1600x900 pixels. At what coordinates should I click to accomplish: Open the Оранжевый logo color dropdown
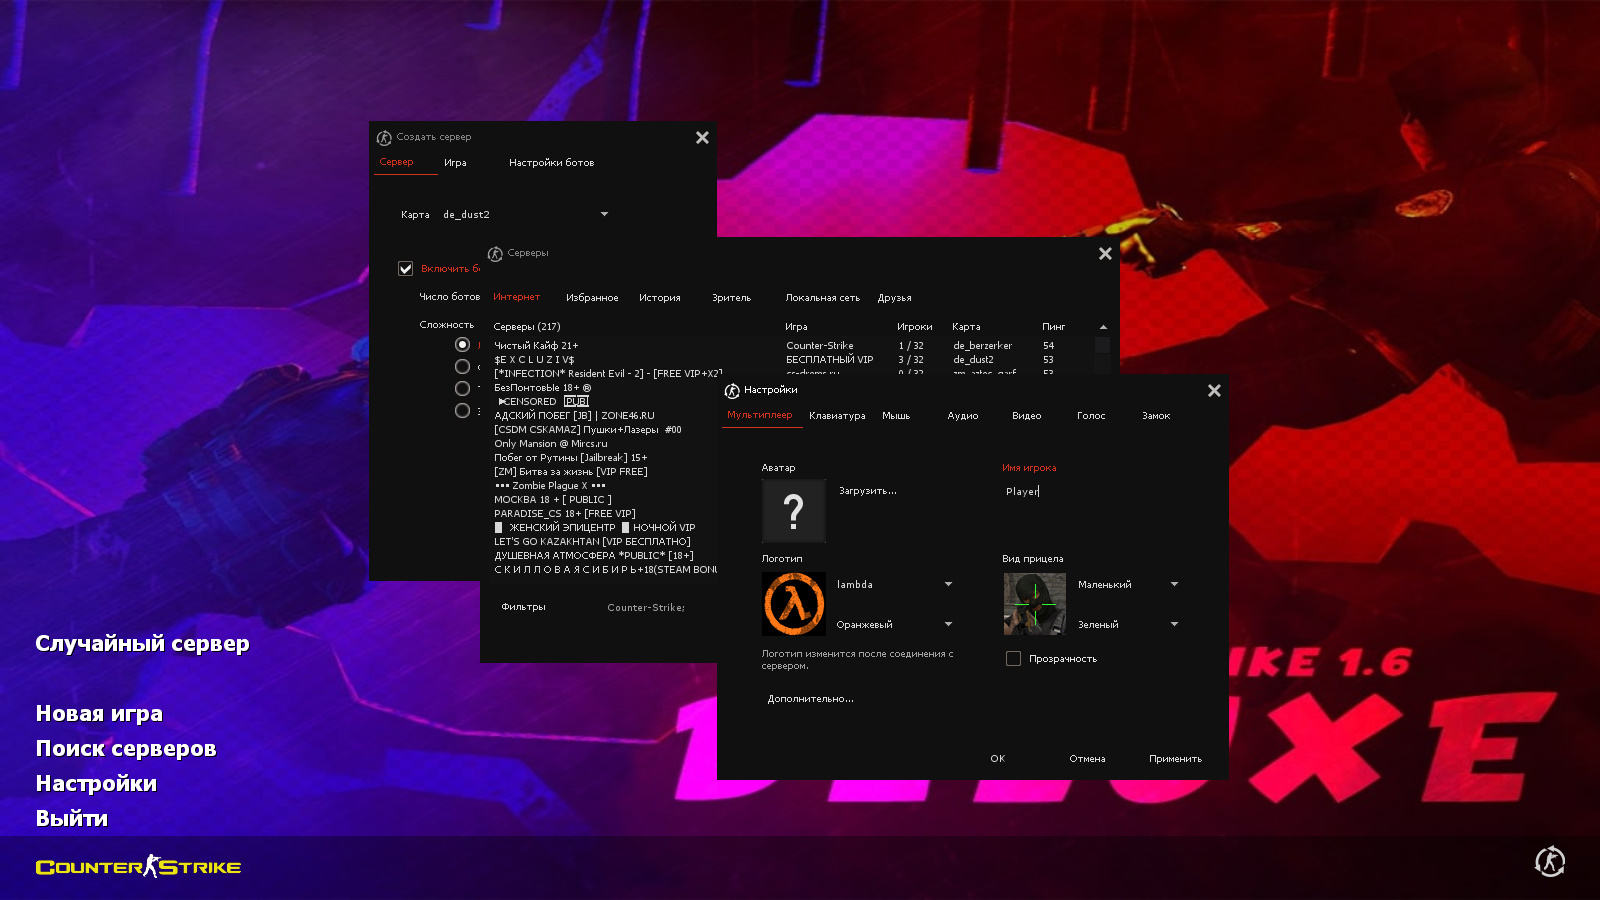(x=948, y=625)
